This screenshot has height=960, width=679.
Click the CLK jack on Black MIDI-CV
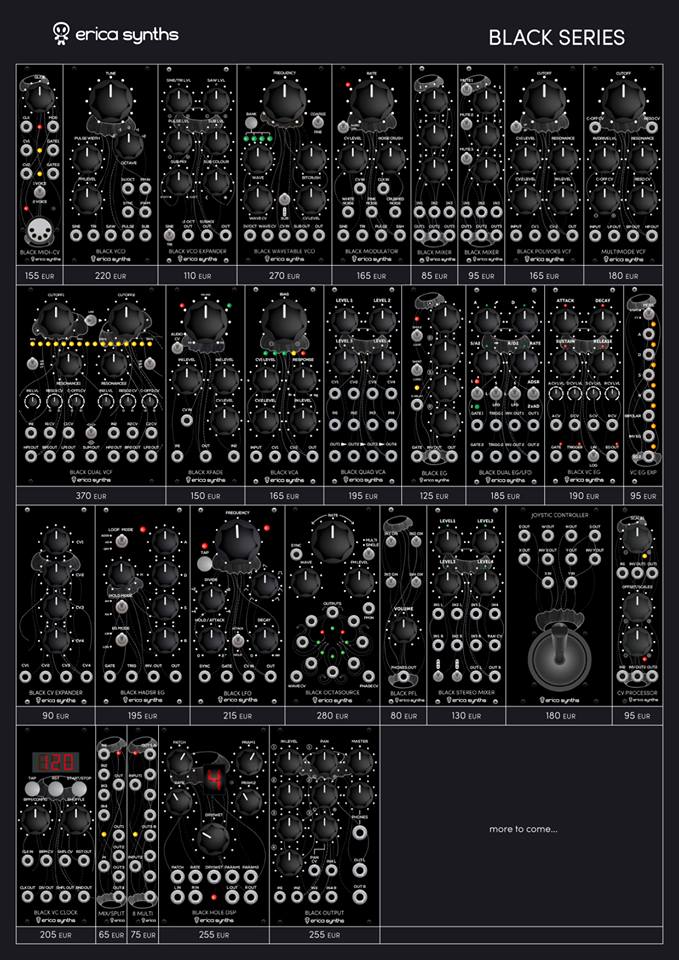pos(26,126)
